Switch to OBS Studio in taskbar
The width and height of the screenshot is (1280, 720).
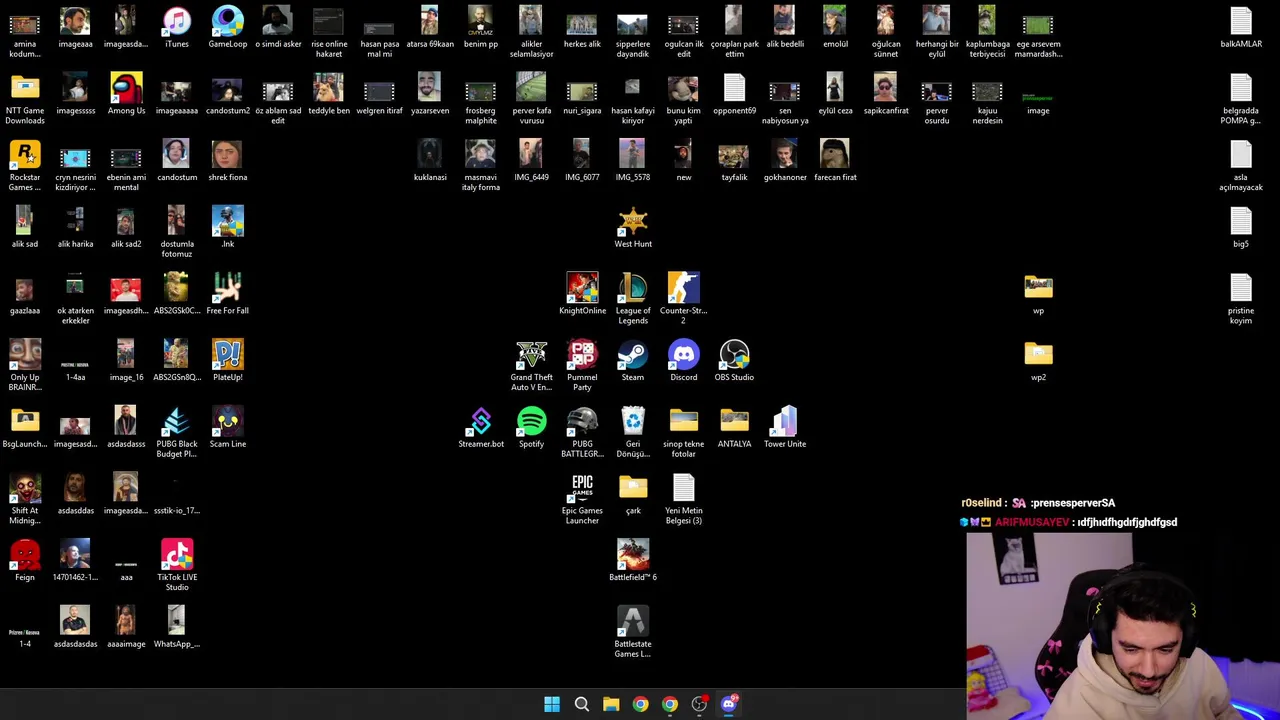699,704
